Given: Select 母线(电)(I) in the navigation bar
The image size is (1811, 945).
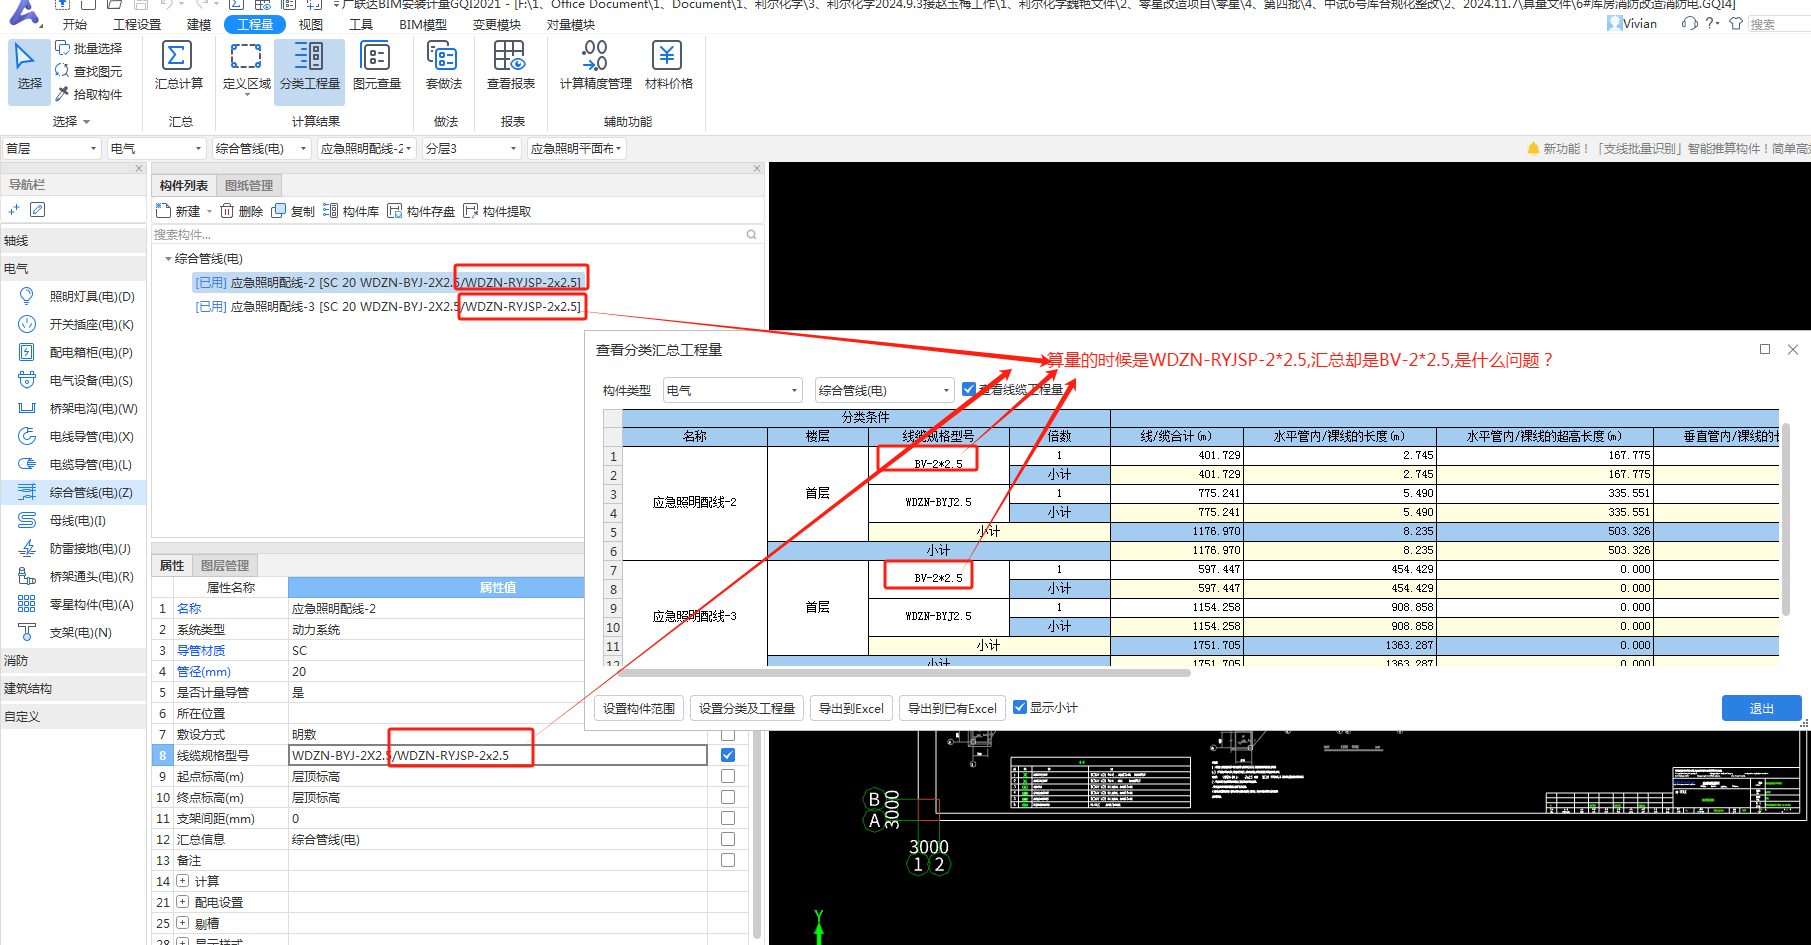Looking at the screenshot, I should tap(63, 520).
